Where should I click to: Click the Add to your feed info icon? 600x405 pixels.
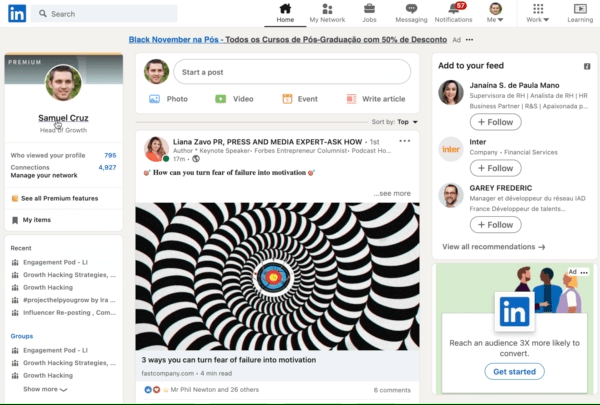[x=587, y=66]
